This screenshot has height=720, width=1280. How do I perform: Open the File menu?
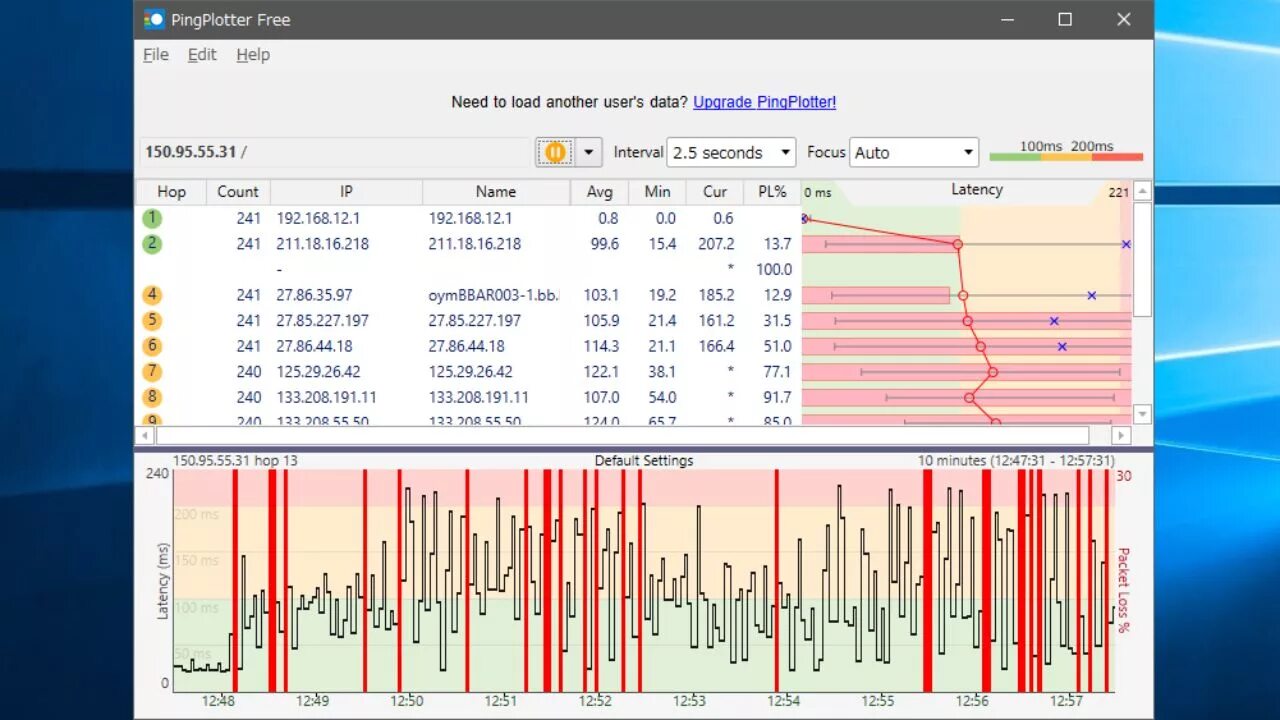click(156, 55)
